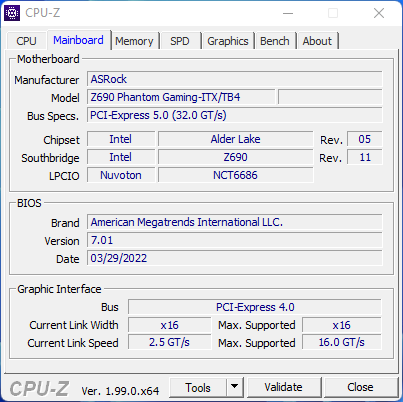Click the version text Ver. 1.99.0.x64
Screen dimensions: 403x402
pyautogui.click(x=120, y=391)
